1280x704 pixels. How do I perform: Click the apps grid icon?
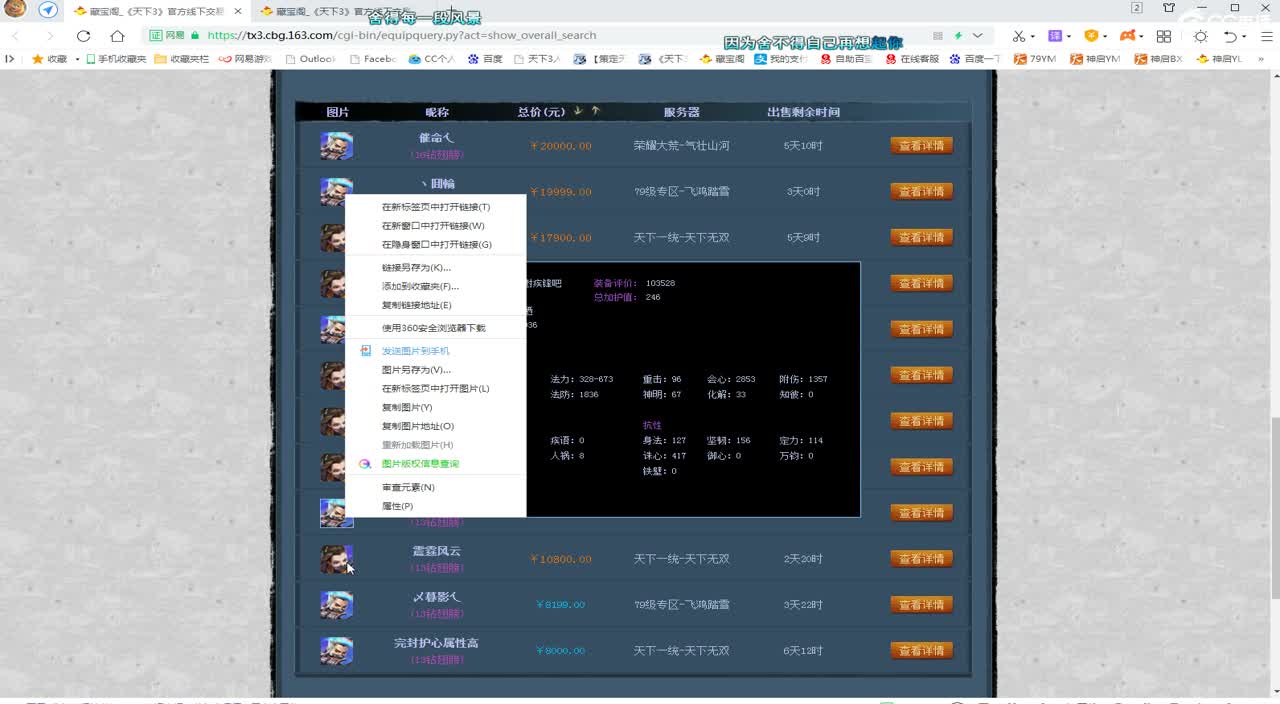tap(1164, 35)
